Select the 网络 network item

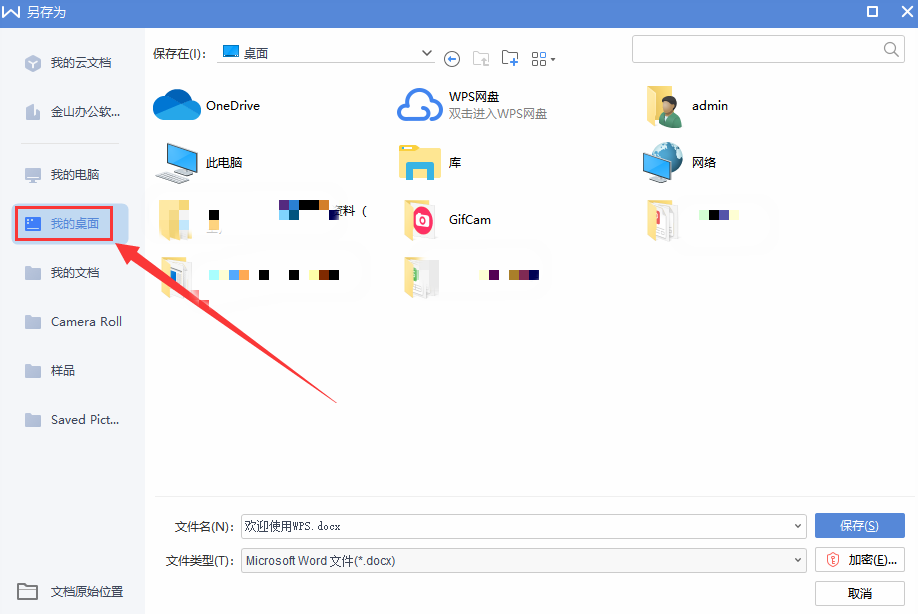pos(680,162)
